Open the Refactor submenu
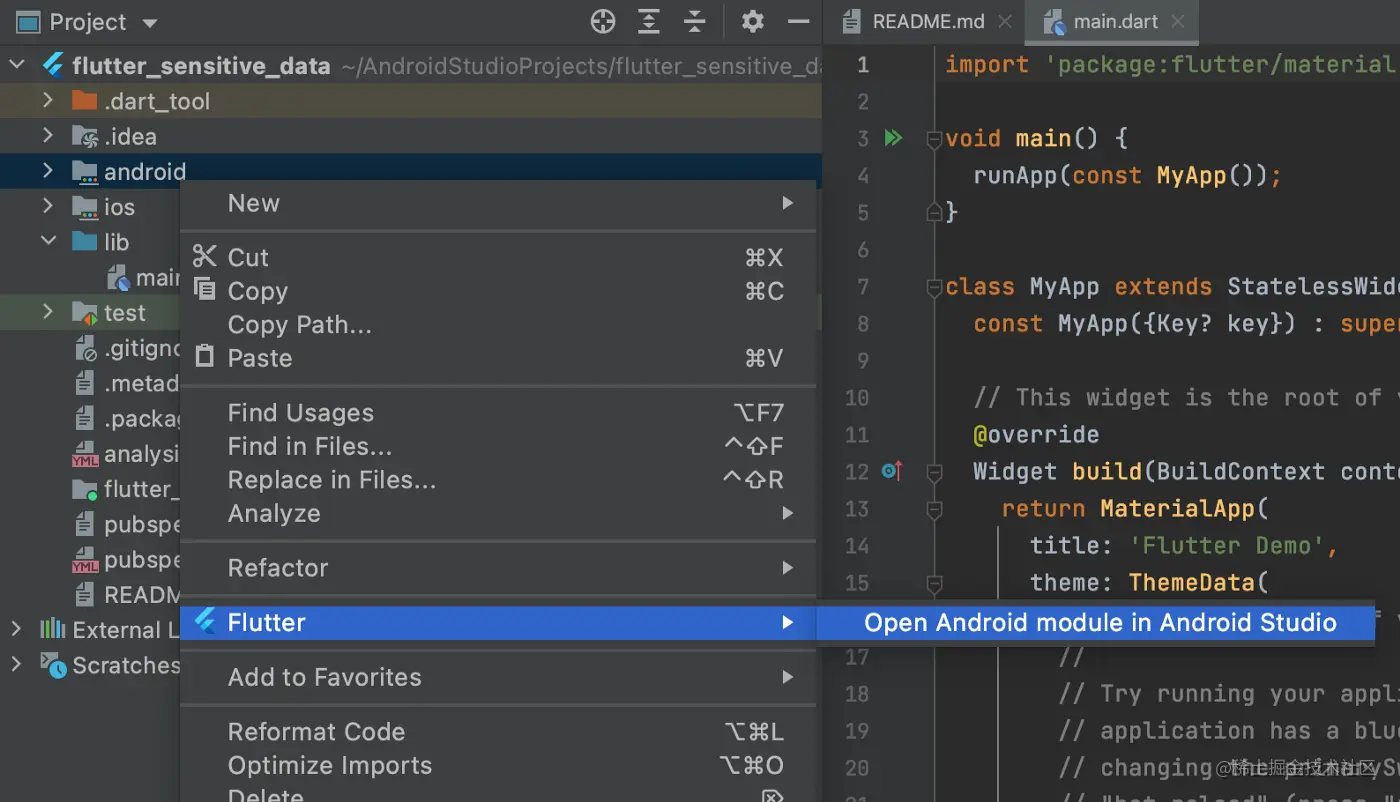The height and width of the screenshot is (802, 1400). tap(498, 567)
